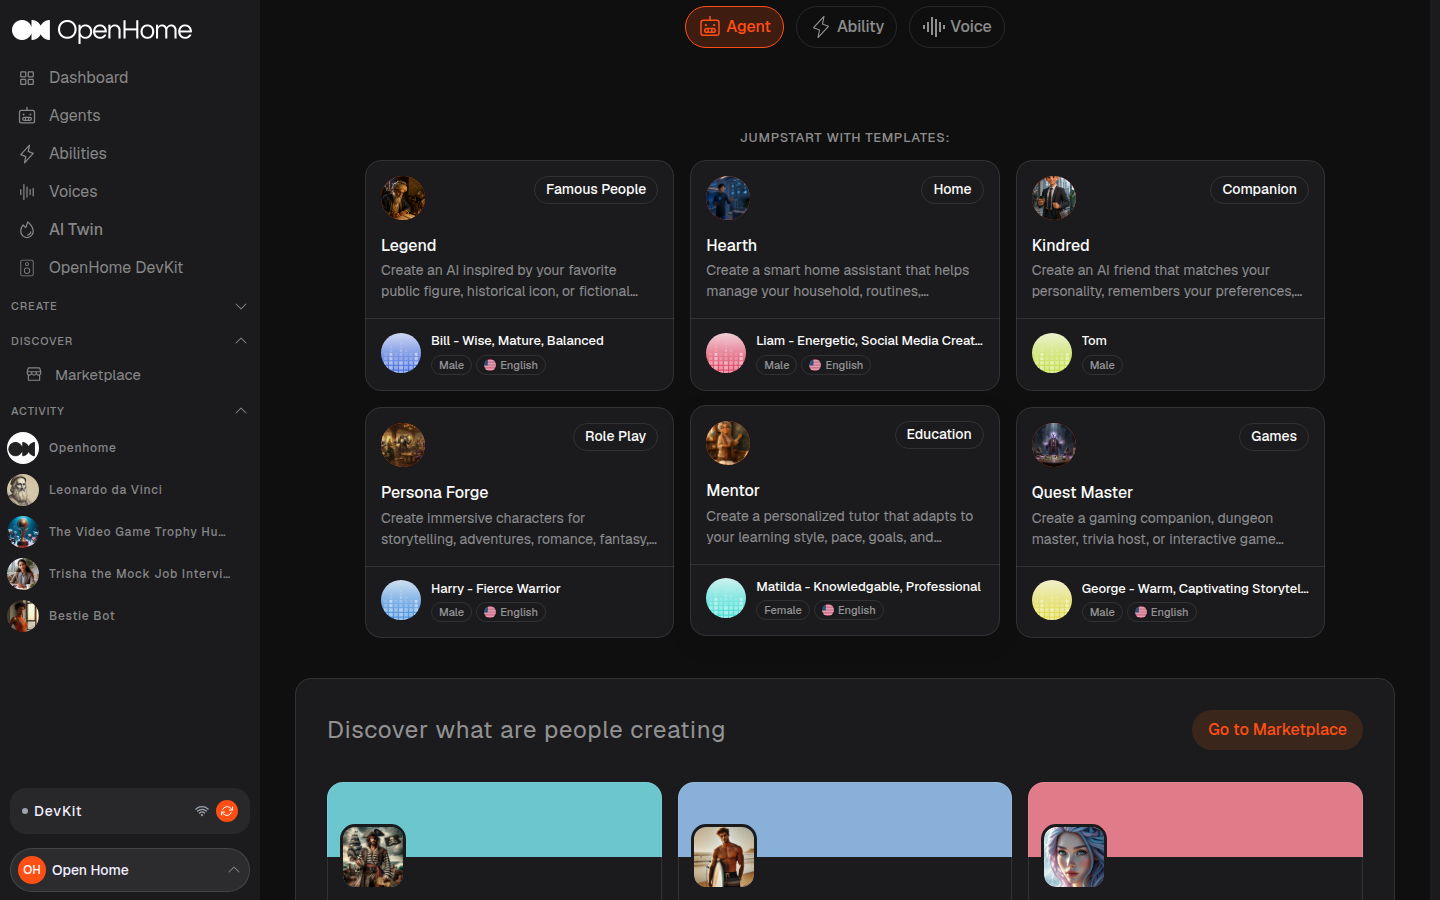Collapse the ACTIVITY section
The image size is (1440, 900).
pyautogui.click(x=240, y=411)
